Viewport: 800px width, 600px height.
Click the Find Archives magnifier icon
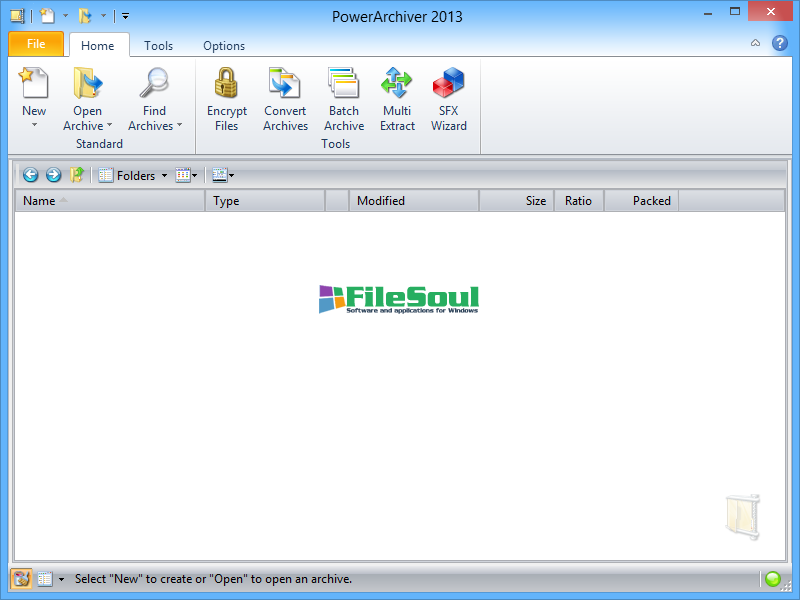coord(154,83)
